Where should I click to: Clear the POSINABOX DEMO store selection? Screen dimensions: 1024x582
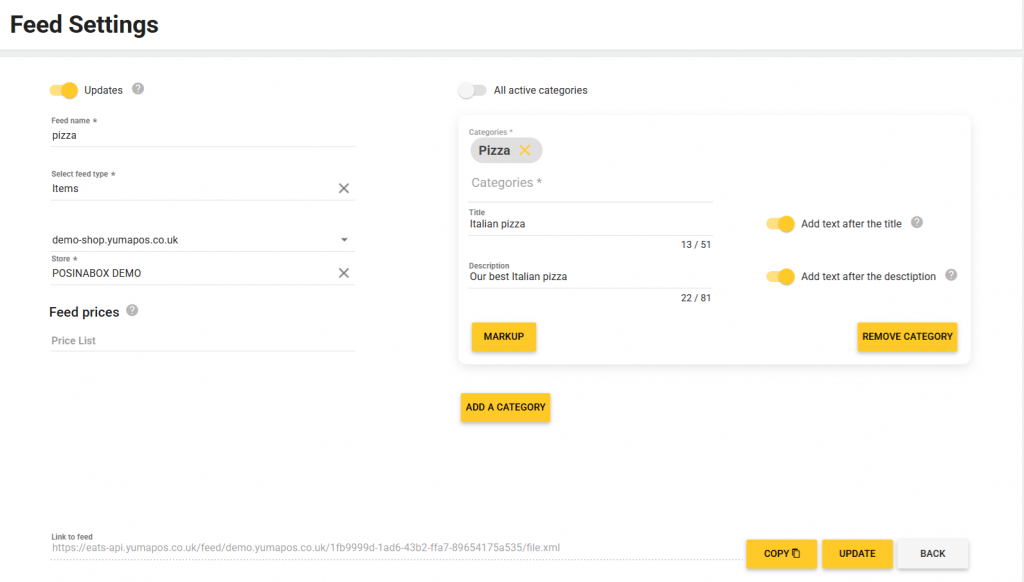click(x=344, y=272)
